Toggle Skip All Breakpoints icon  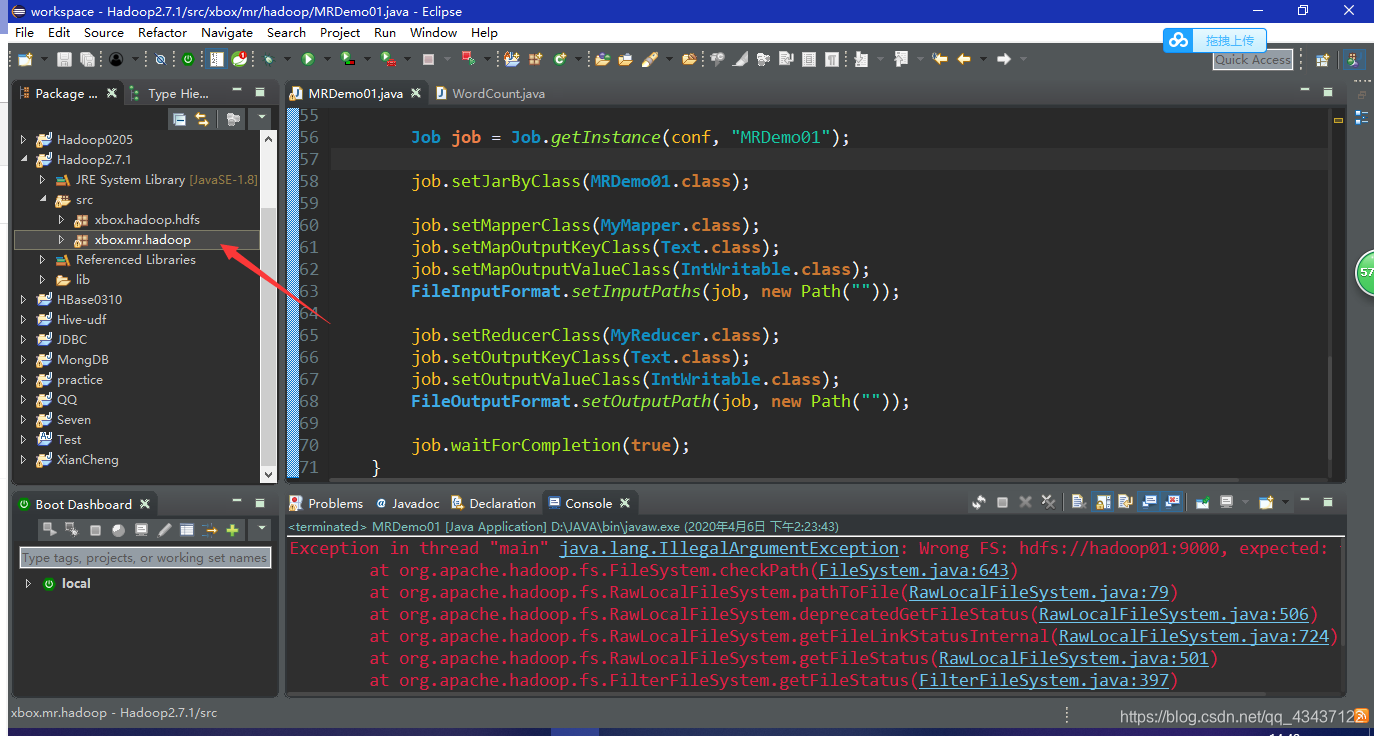pos(160,59)
